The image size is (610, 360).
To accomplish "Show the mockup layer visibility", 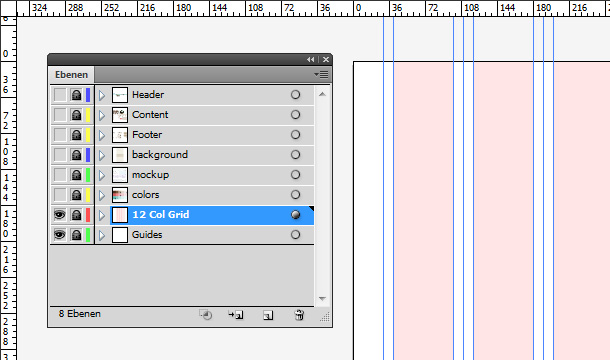I will coord(60,175).
